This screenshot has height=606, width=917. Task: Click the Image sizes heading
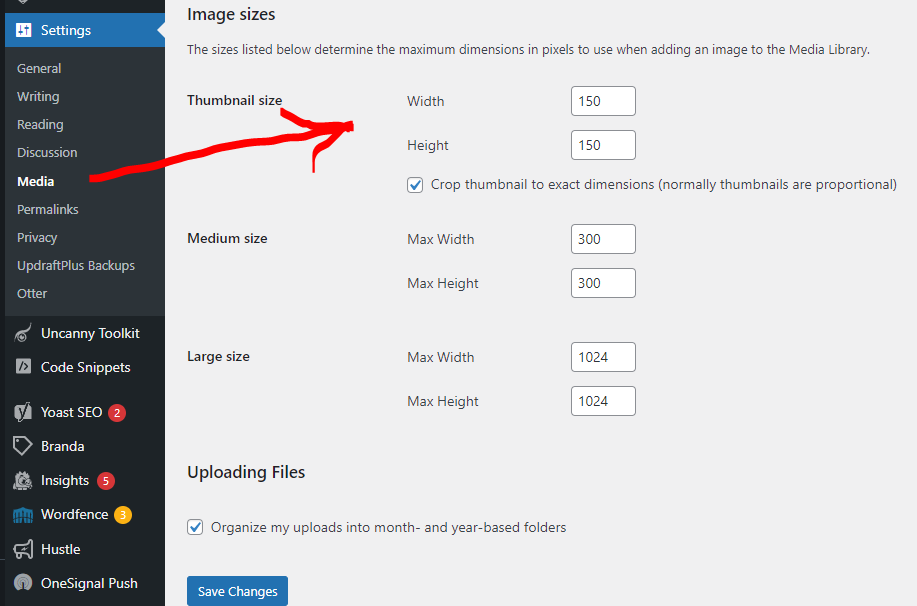[x=231, y=15]
